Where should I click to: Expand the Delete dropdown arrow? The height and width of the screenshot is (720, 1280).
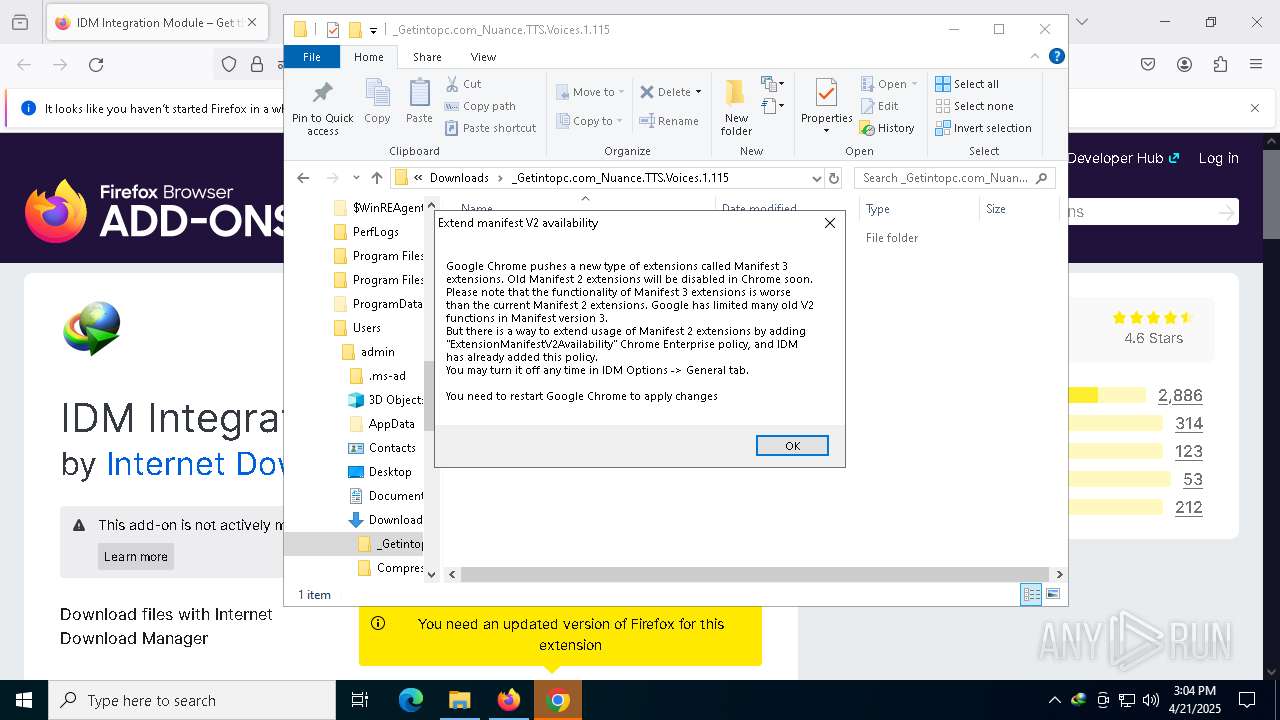tap(698, 92)
